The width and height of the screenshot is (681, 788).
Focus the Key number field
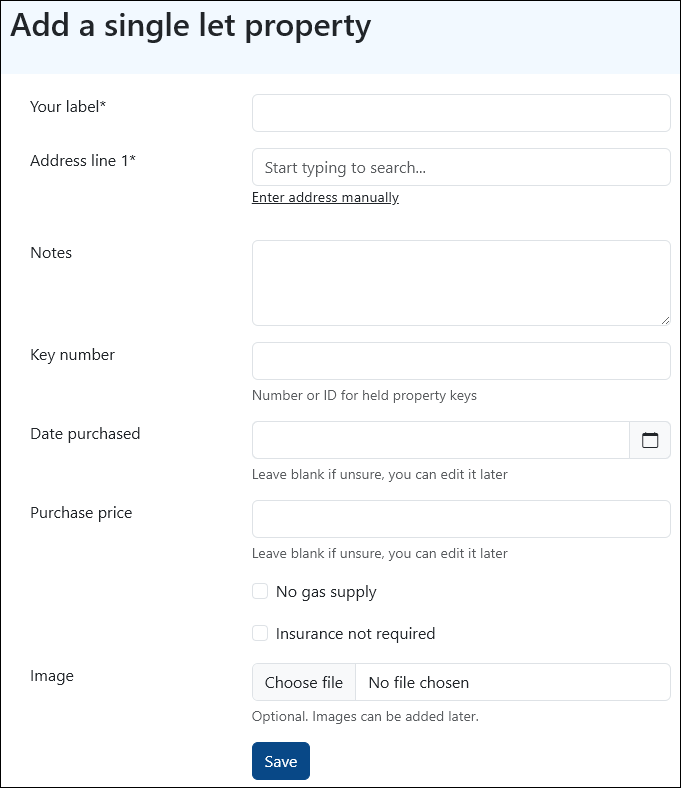[461, 361]
